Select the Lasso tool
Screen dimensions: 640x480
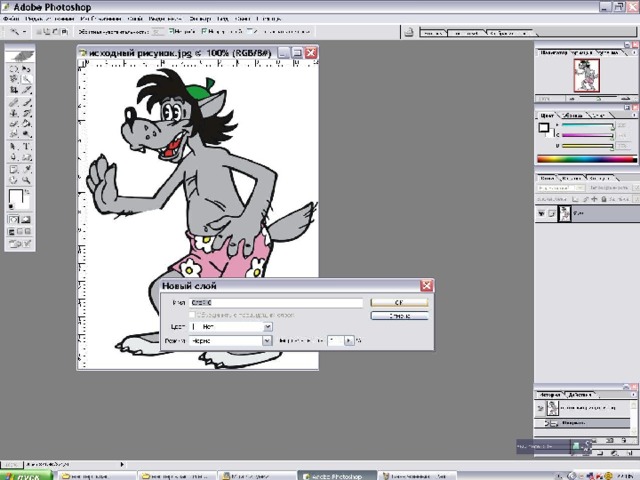14,79
